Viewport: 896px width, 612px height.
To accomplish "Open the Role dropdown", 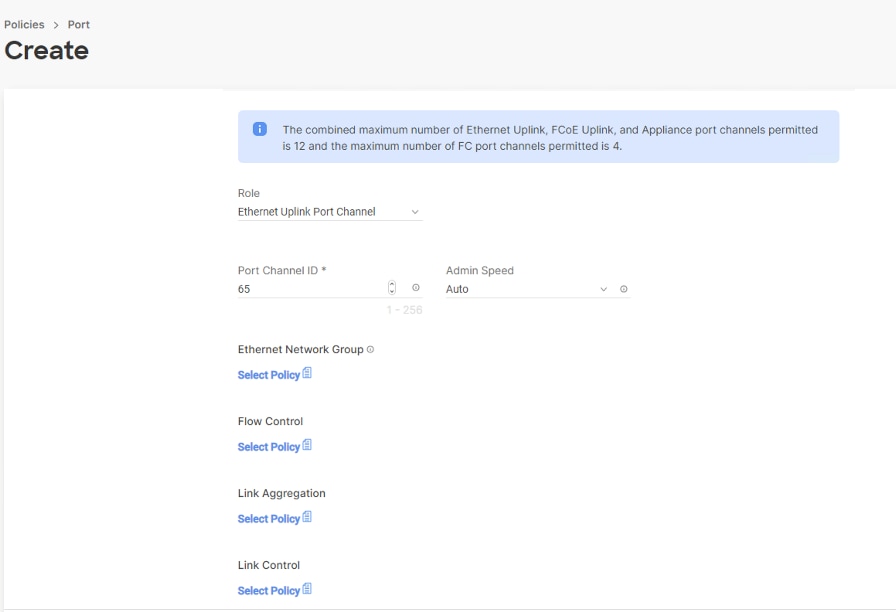I will click(x=415, y=211).
